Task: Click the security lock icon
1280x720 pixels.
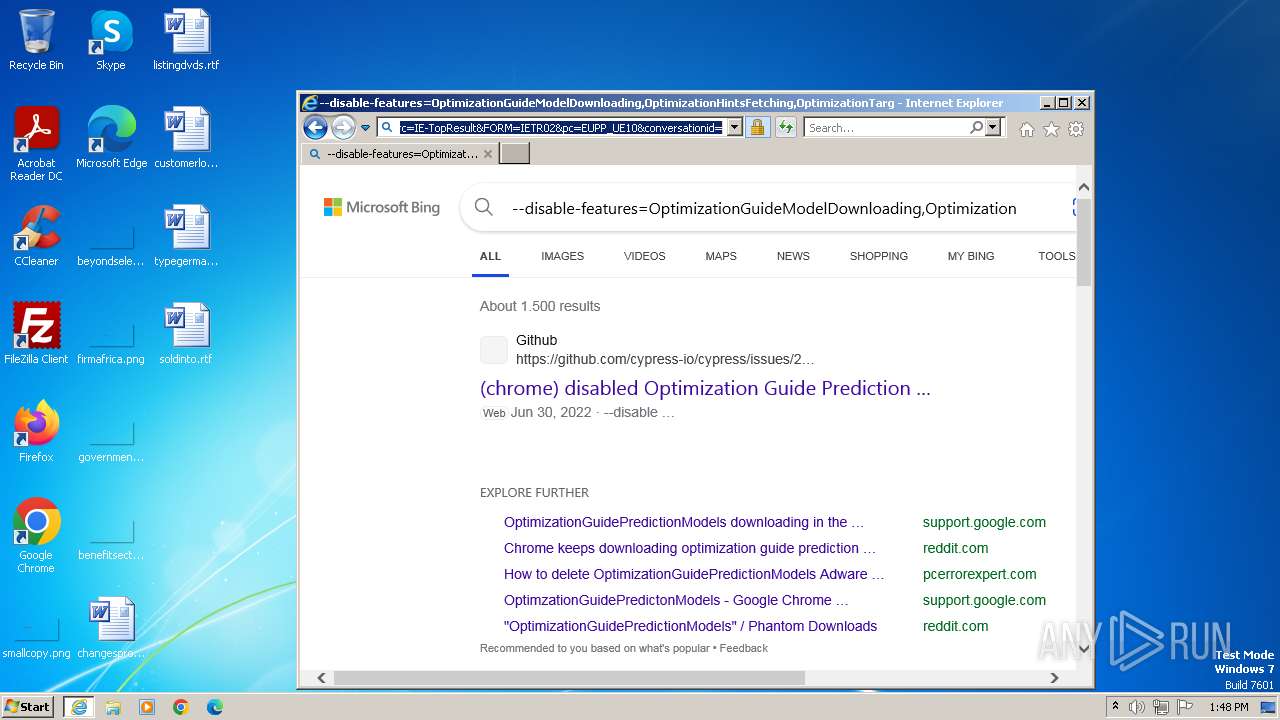Action: pos(757,128)
